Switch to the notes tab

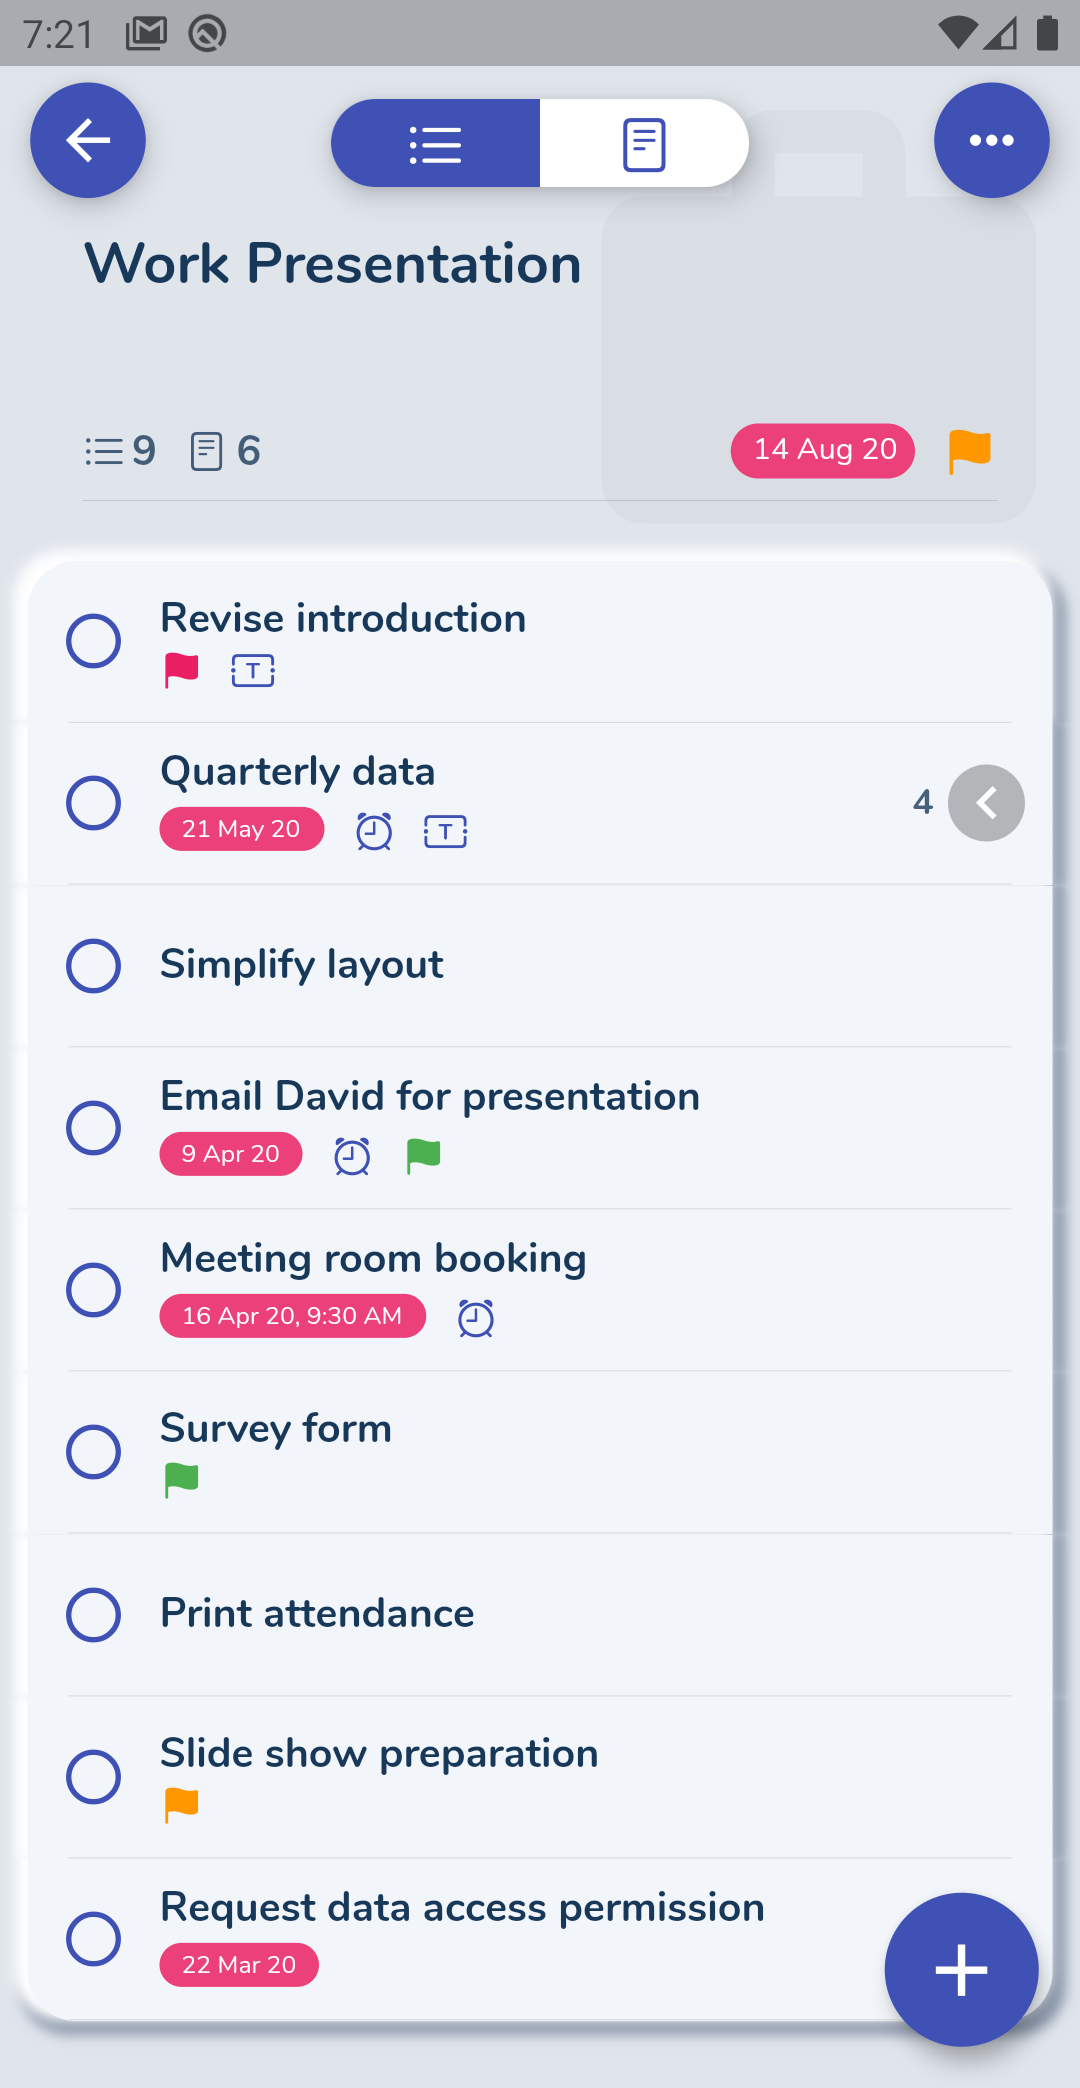(x=644, y=143)
